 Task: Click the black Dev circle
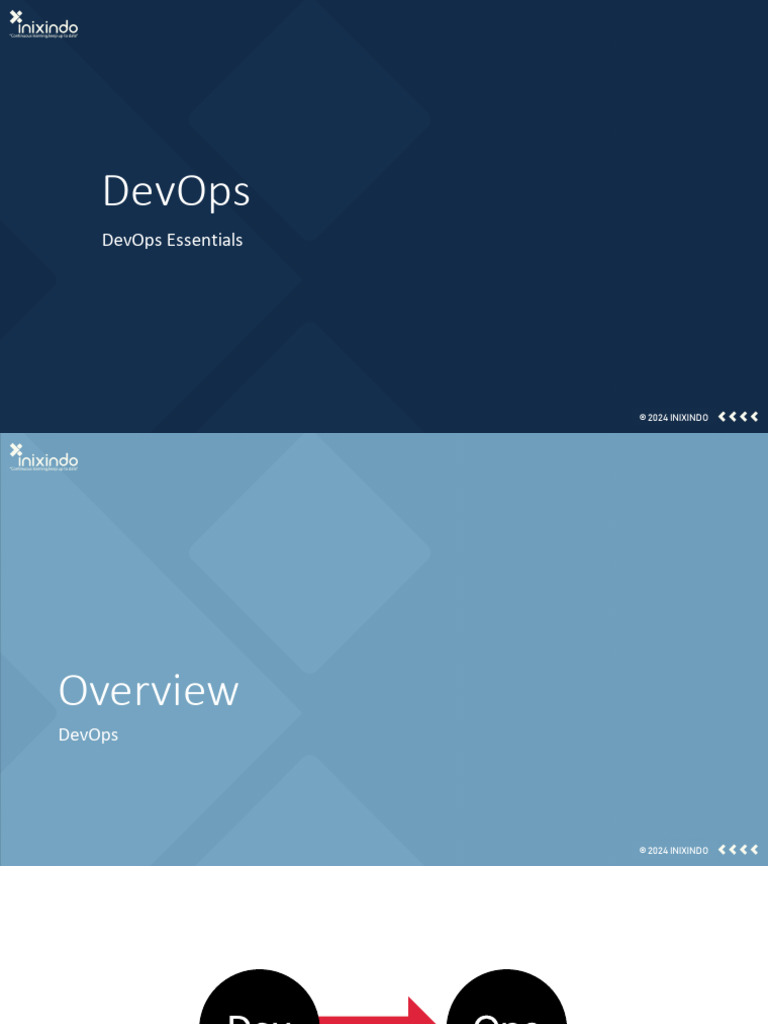[259, 1000]
